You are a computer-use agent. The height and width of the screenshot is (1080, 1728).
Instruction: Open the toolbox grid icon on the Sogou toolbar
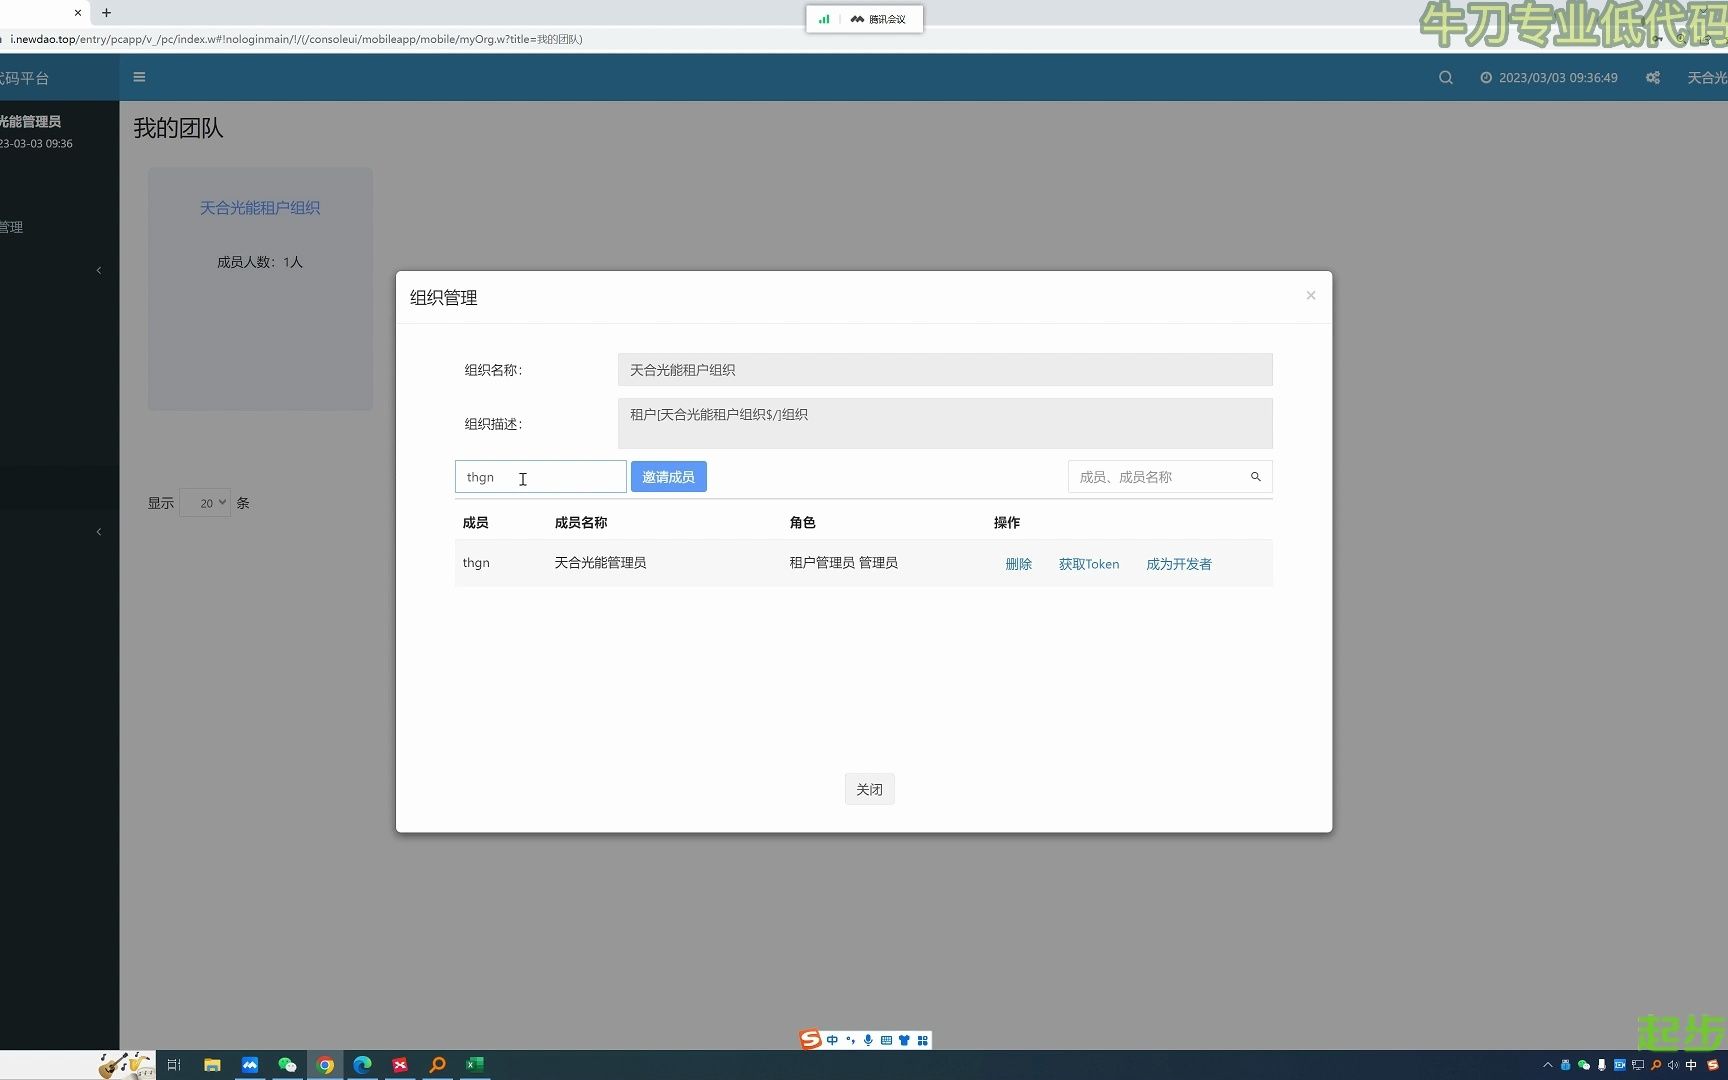tap(922, 1040)
